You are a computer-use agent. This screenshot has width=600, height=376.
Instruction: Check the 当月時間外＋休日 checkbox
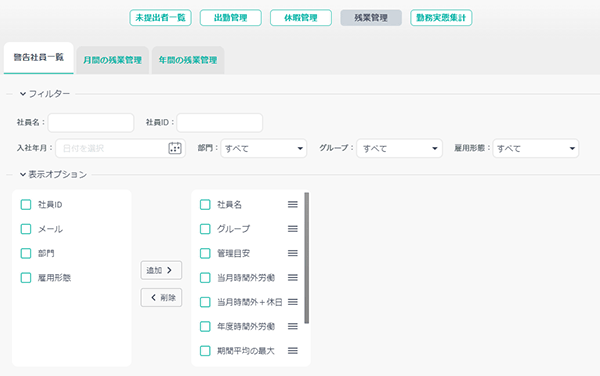(x=205, y=302)
